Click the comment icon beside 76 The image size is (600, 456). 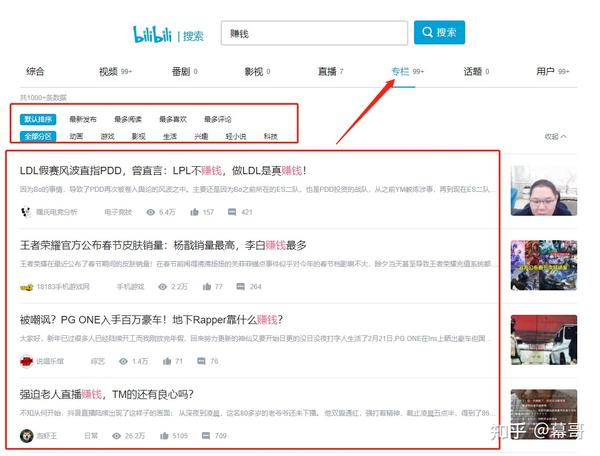pyautogui.click(x=201, y=361)
